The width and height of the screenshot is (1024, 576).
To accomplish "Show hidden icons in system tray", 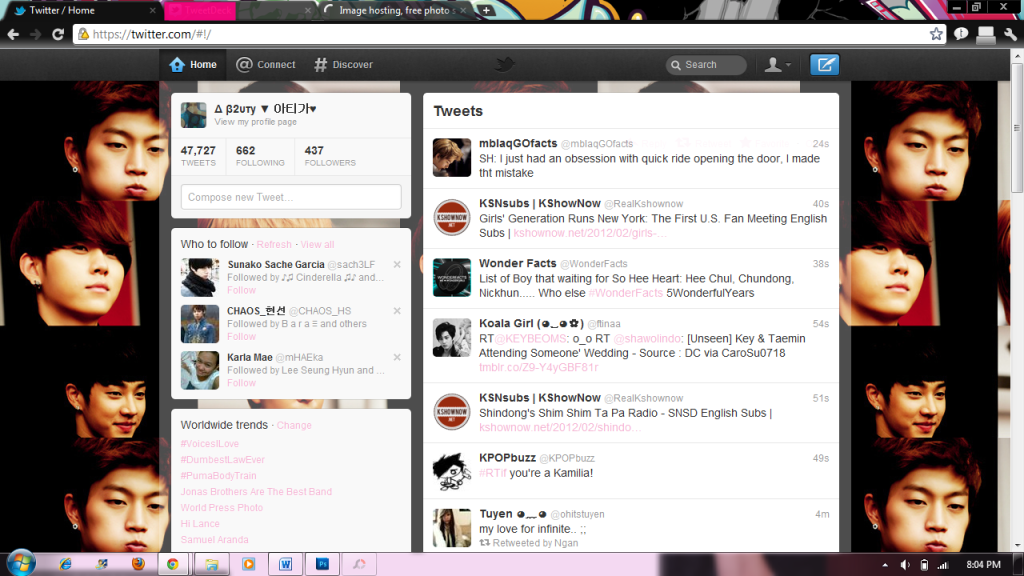I will [886, 565].
